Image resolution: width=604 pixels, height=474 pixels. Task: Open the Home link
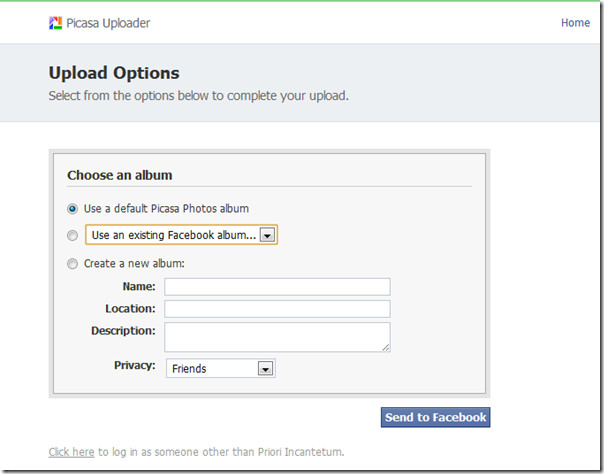(575, 23)
